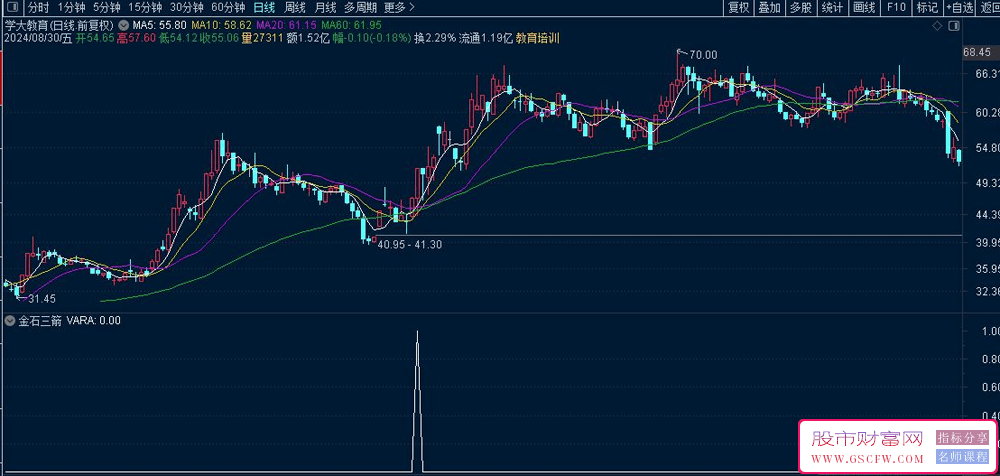The image size is (1000, 476).
Task: Click the MA20: 61.15 label
Action: click(286, 26)
